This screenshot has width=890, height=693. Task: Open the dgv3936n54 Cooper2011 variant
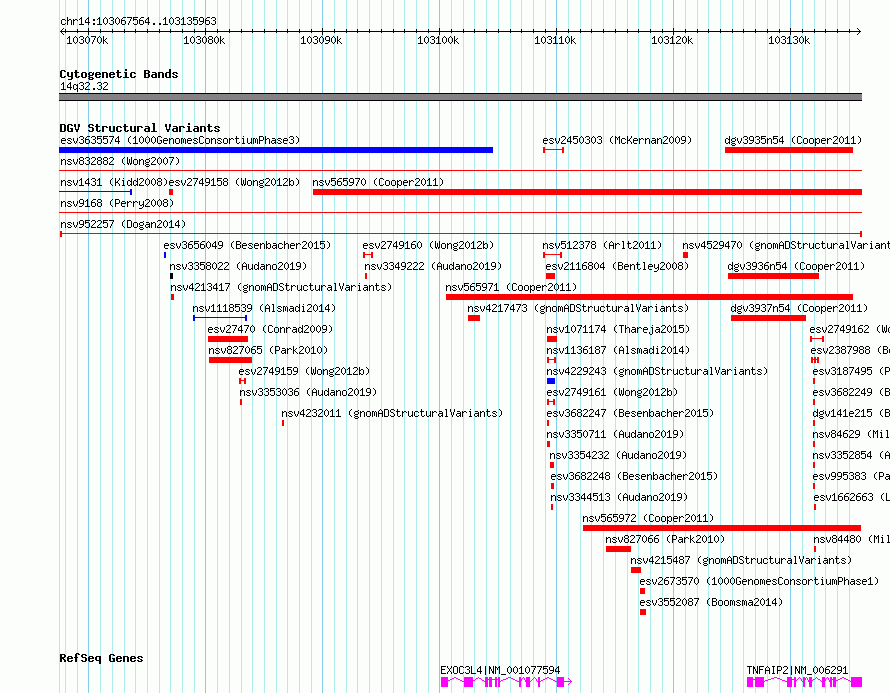[796, 266]
